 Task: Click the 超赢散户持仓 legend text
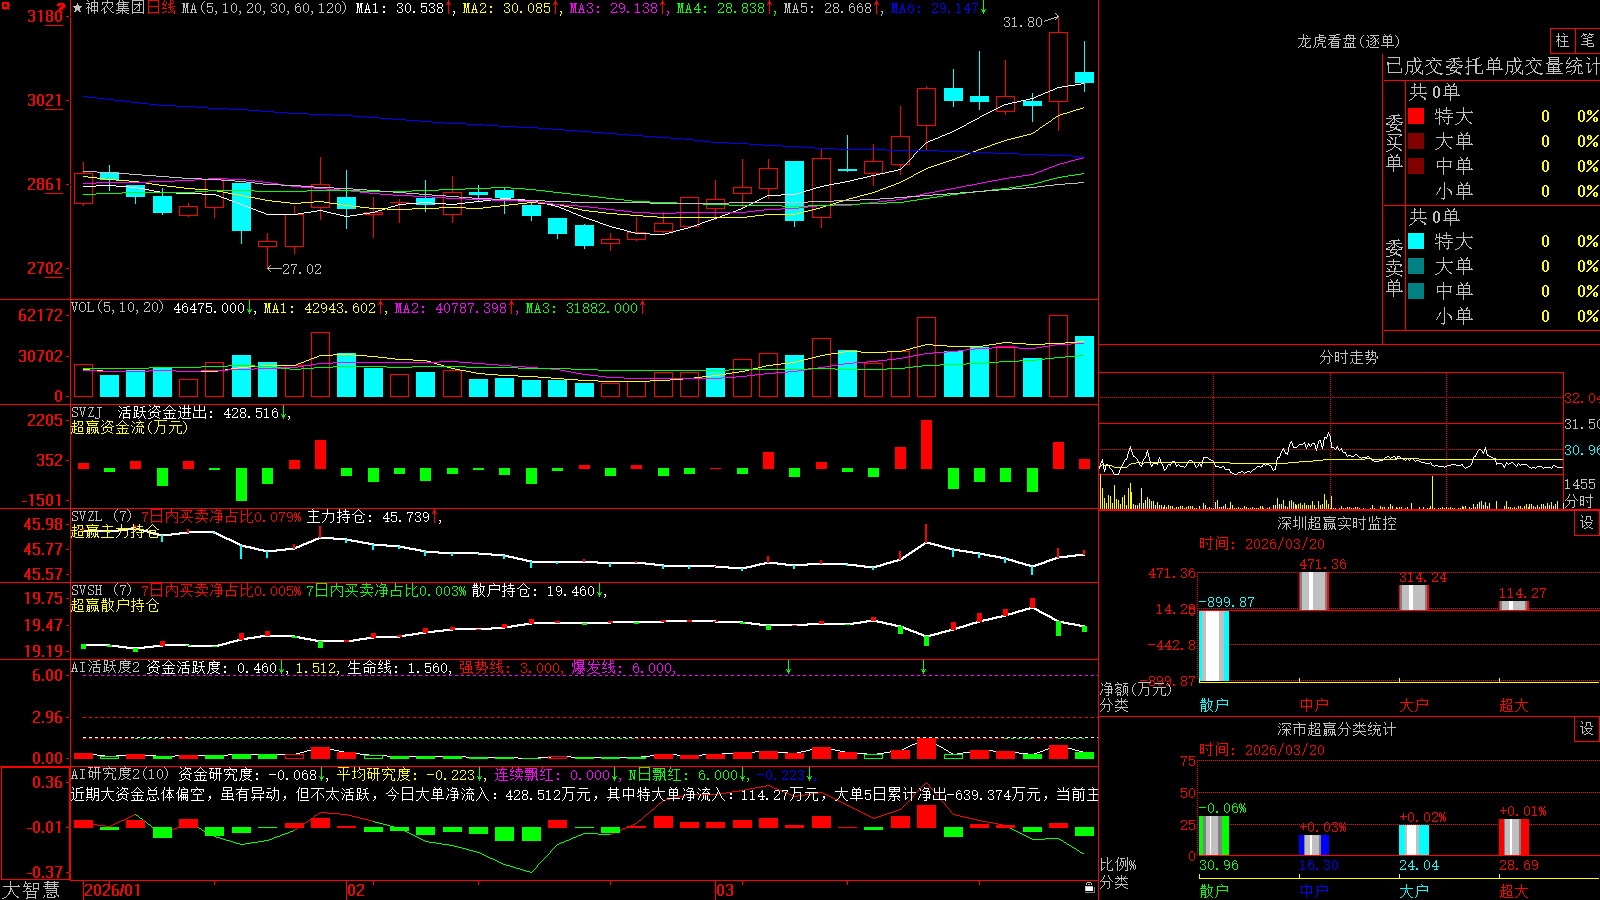pos(115,605)
